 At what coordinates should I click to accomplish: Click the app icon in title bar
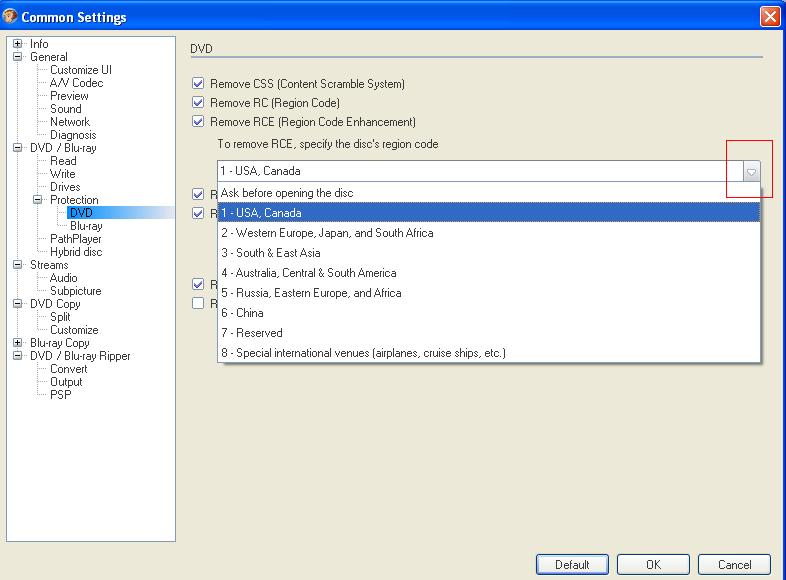pos(11,17)
